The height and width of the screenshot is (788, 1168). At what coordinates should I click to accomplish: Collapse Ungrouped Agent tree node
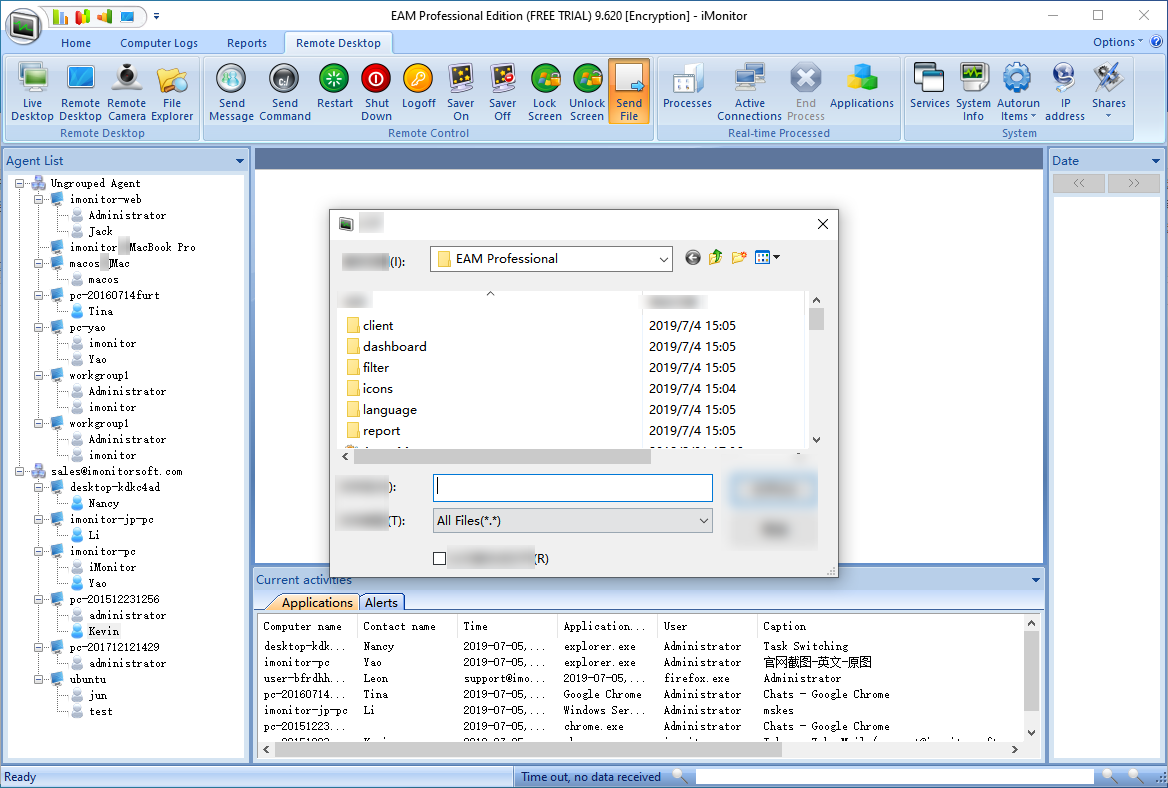coord(20,183)
